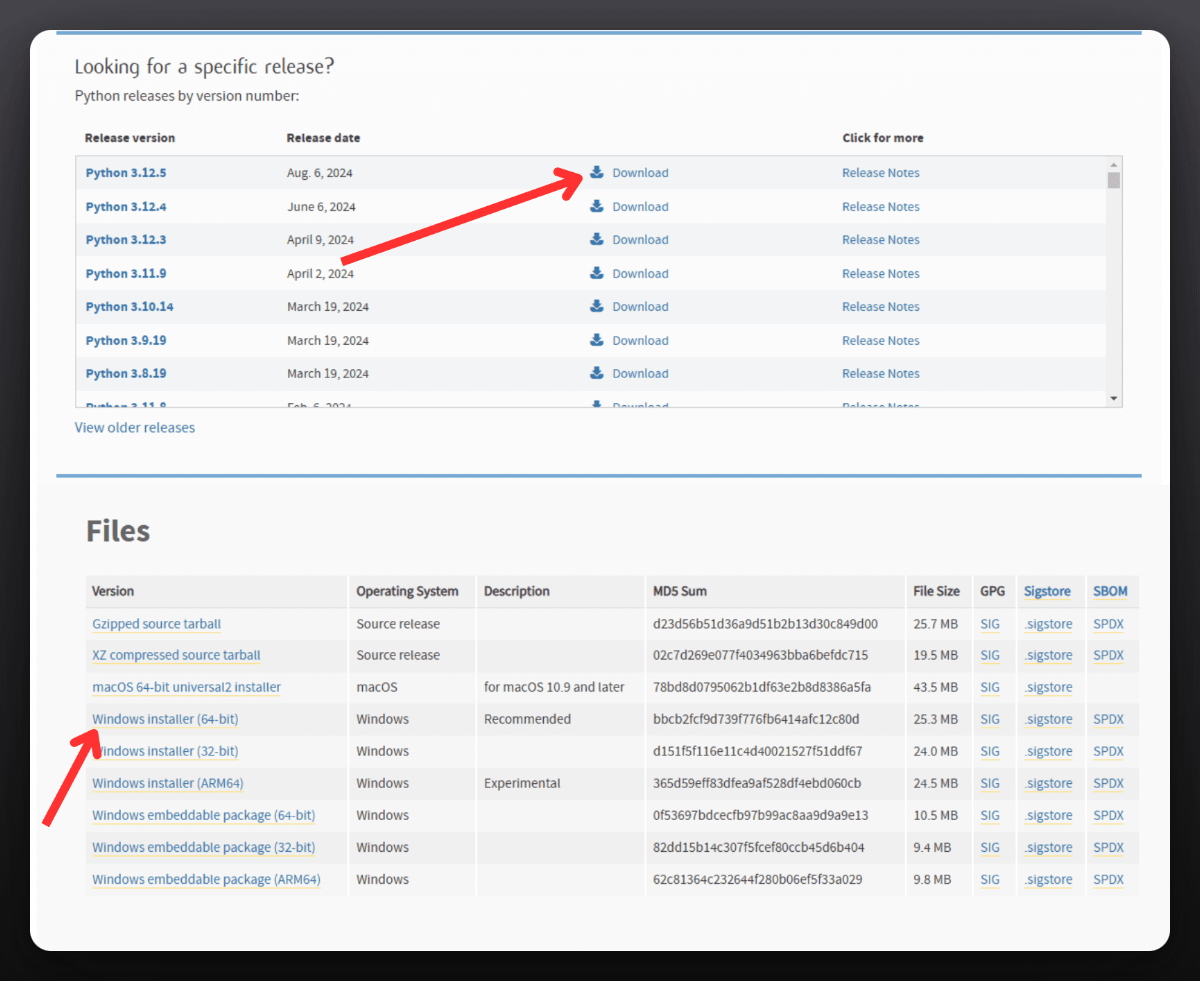Open the View older releases link
The height and width of the screenshot is (981, 1200).
click(x=135, y=427)
